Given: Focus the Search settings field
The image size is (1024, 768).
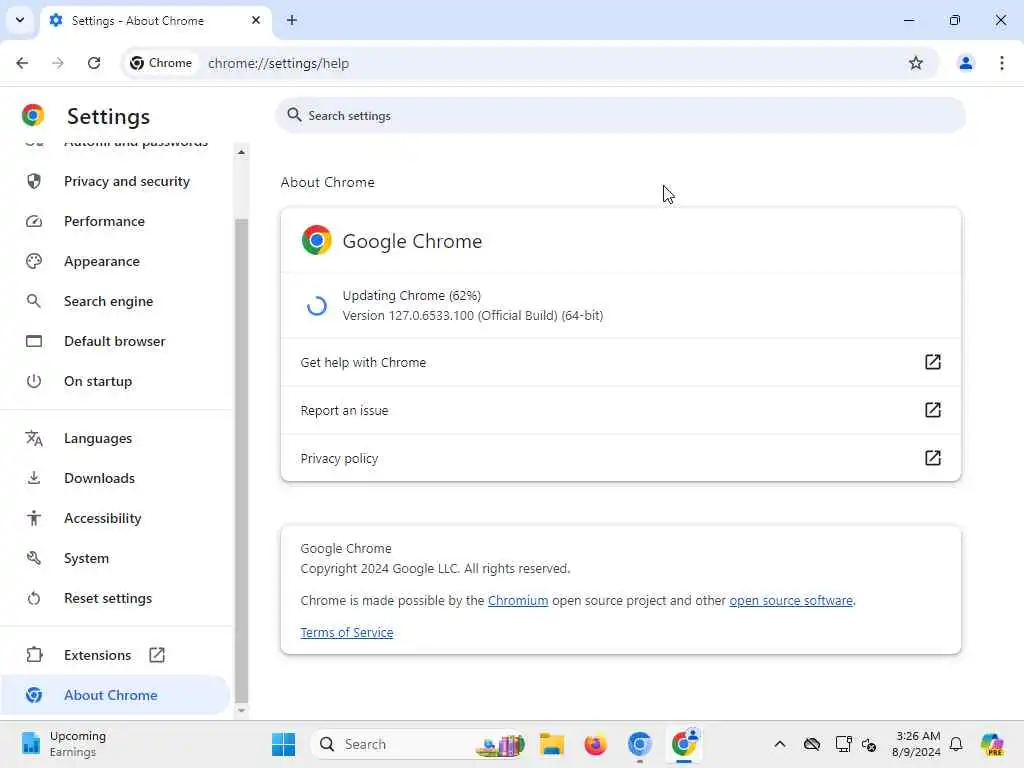Looking at the screenshot, I should pos(620,116).
